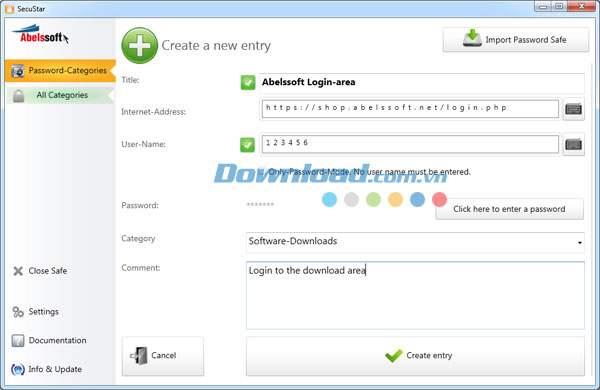Click the Comment text area
Screen dimensions: 600x390
point(415,295)
